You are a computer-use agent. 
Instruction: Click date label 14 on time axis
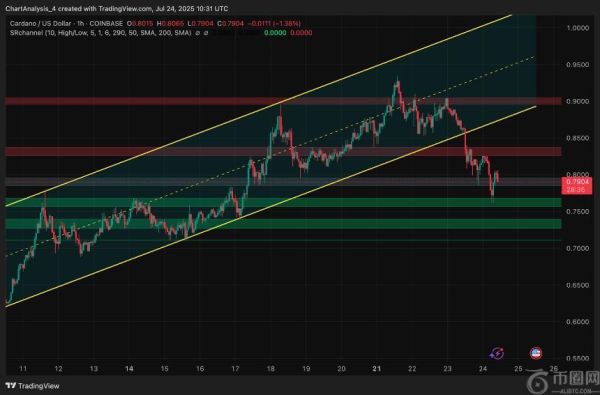click(129, 369)
